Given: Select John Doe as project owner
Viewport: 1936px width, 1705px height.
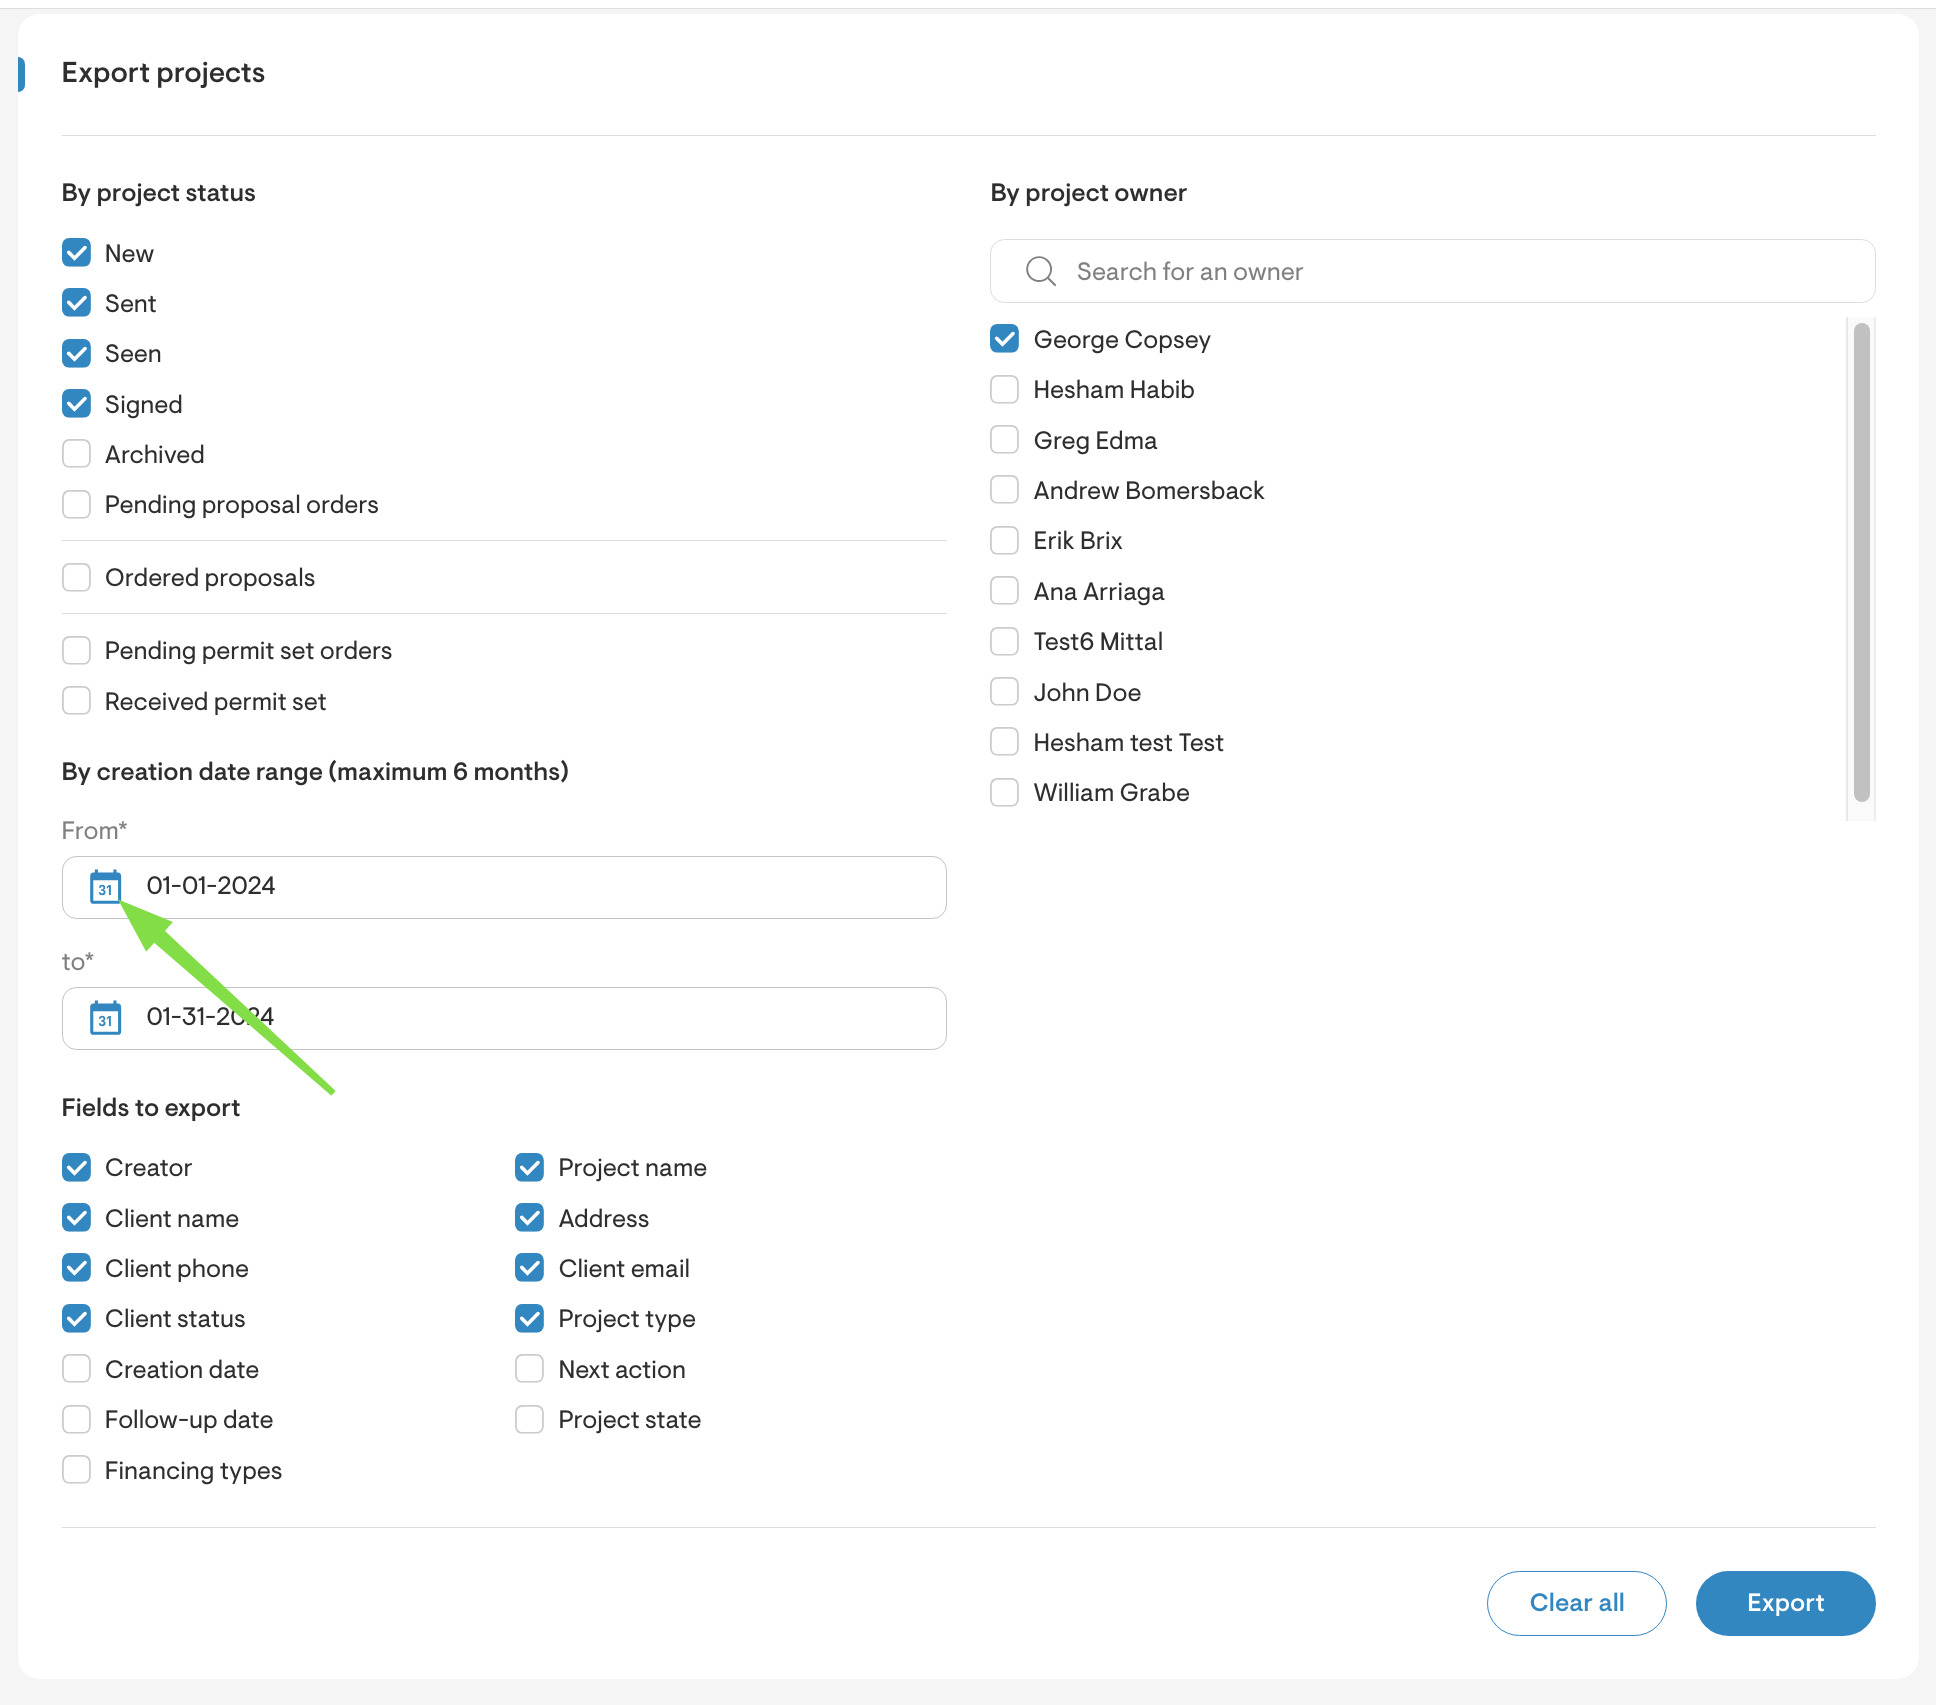Looking at the screenshot, I should (1004, 691).
